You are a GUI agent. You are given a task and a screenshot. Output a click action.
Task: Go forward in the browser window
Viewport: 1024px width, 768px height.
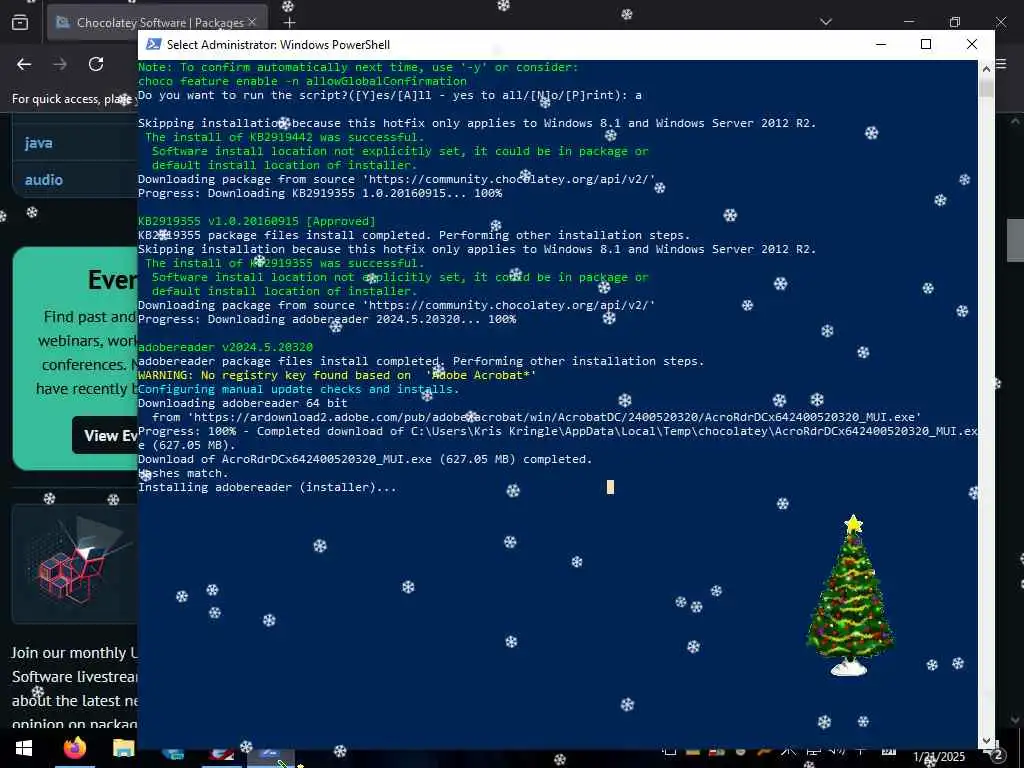click(x=60, y=64)
